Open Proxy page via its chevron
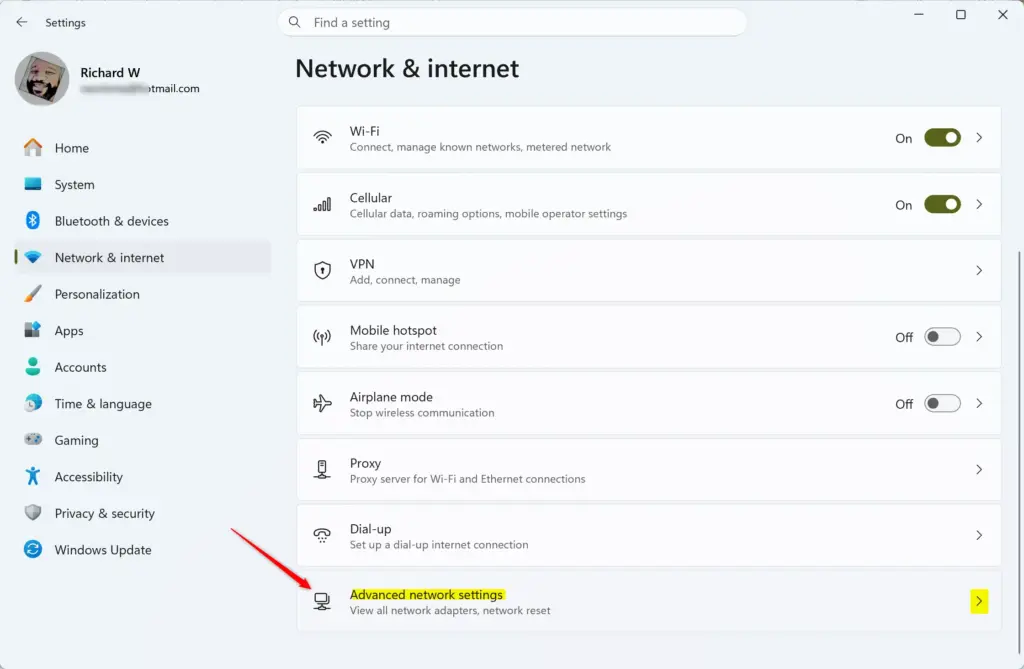Viewport: 1024px width, 669px height. click(979, 470)
